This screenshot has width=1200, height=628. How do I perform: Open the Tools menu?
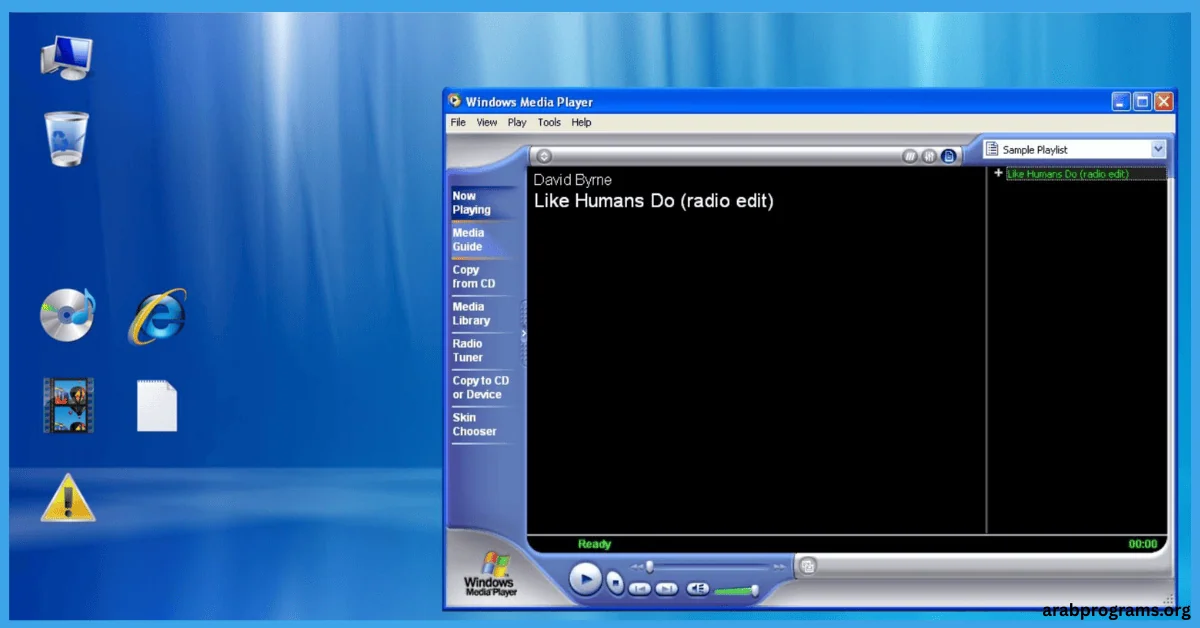coord(549,122)
